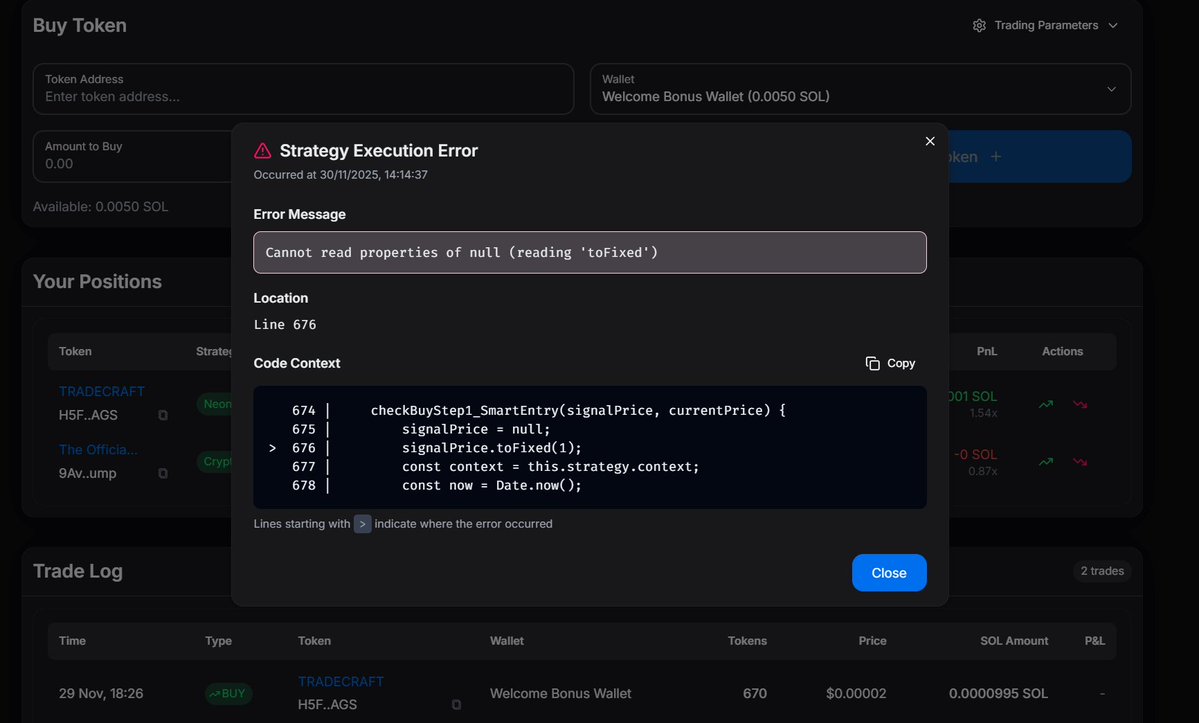This screenshot has height=723, width=1199.
Task: Click the Wallet column header in Trade Log
Action: [507, 640]
